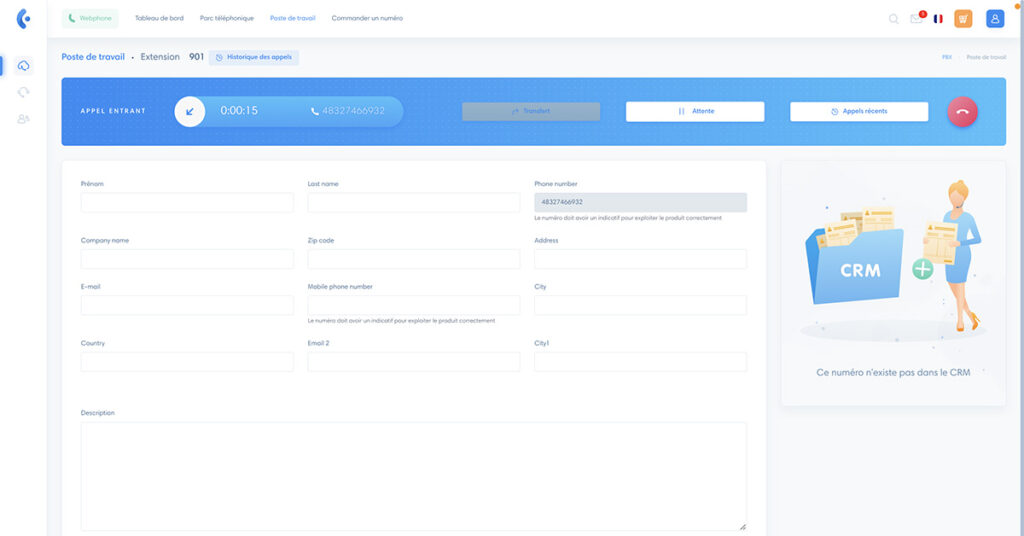Click the red hang-up call button

click(x=962, y=112)
